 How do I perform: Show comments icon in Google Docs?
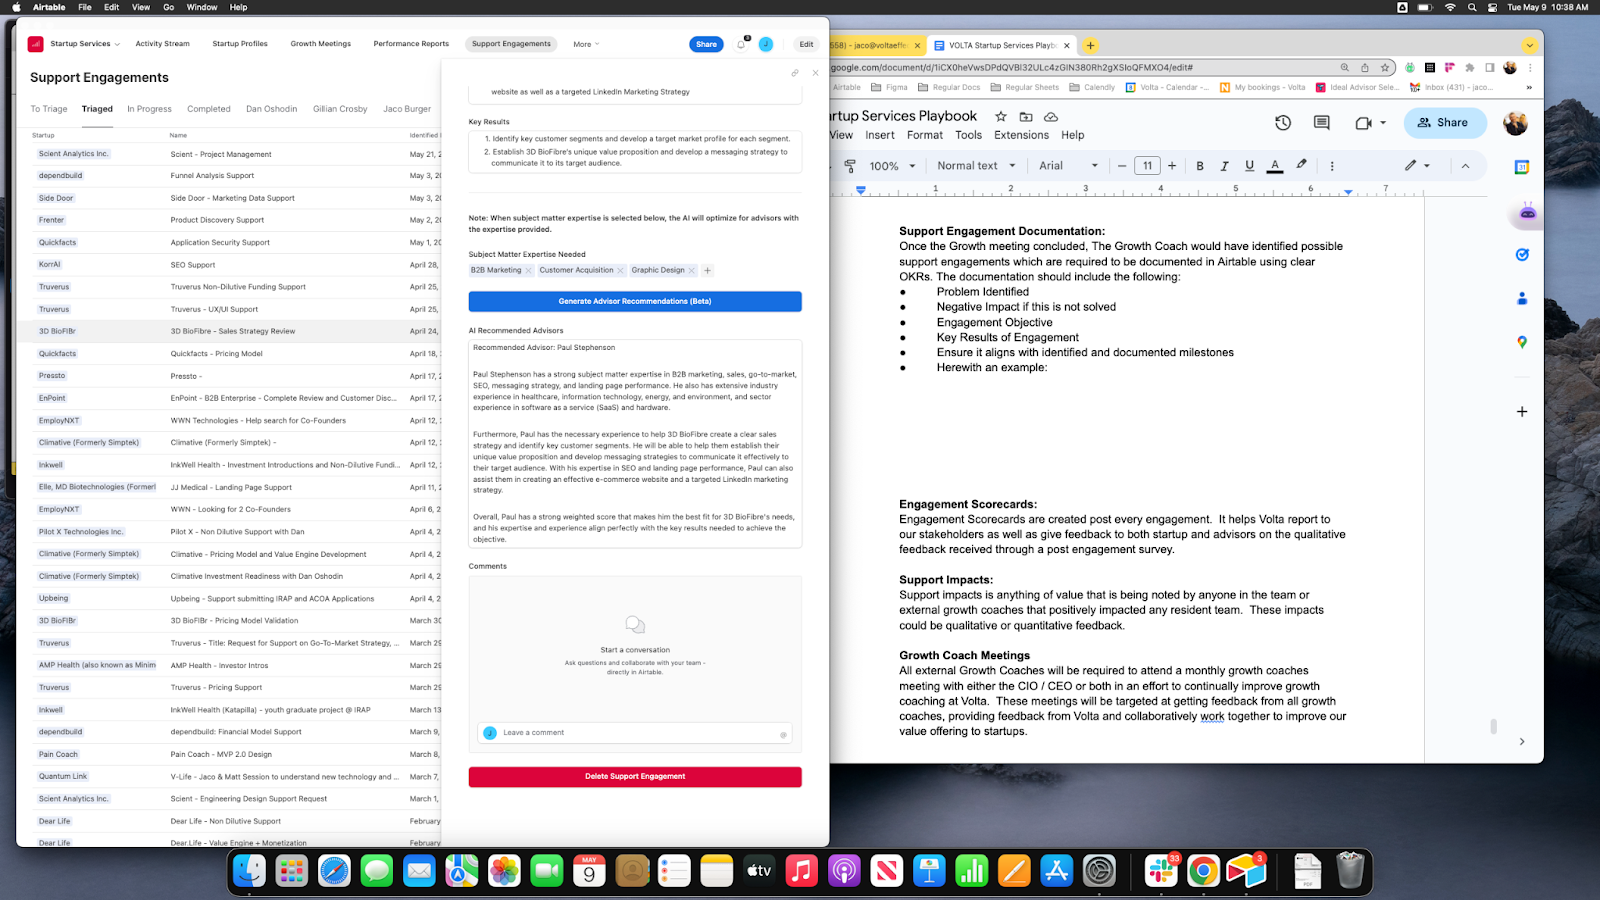point(1322,123)
